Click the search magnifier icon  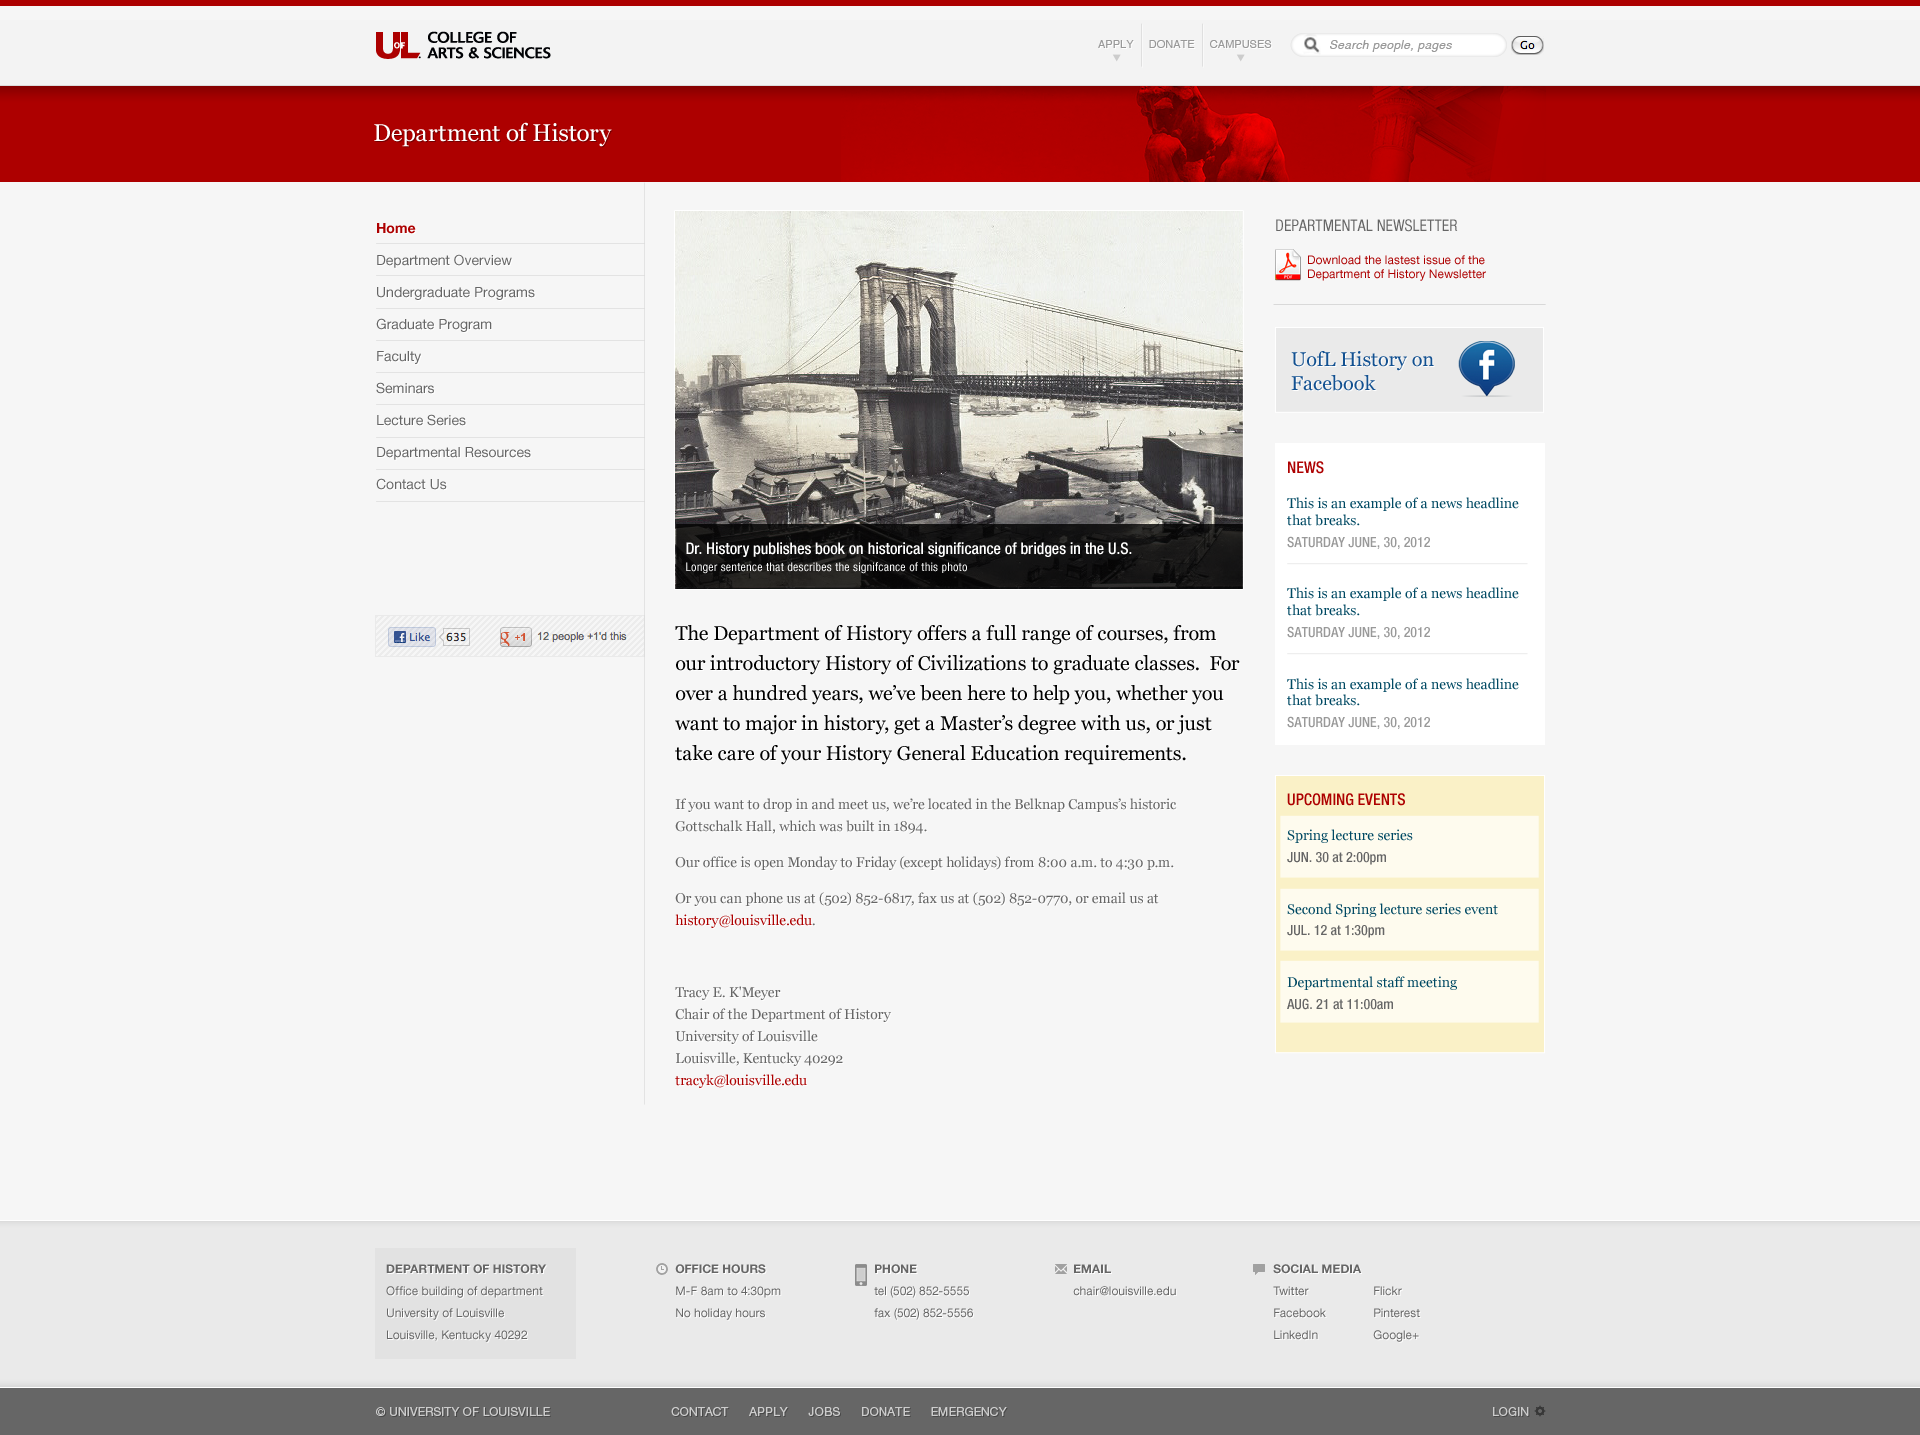coord(1311,45)
